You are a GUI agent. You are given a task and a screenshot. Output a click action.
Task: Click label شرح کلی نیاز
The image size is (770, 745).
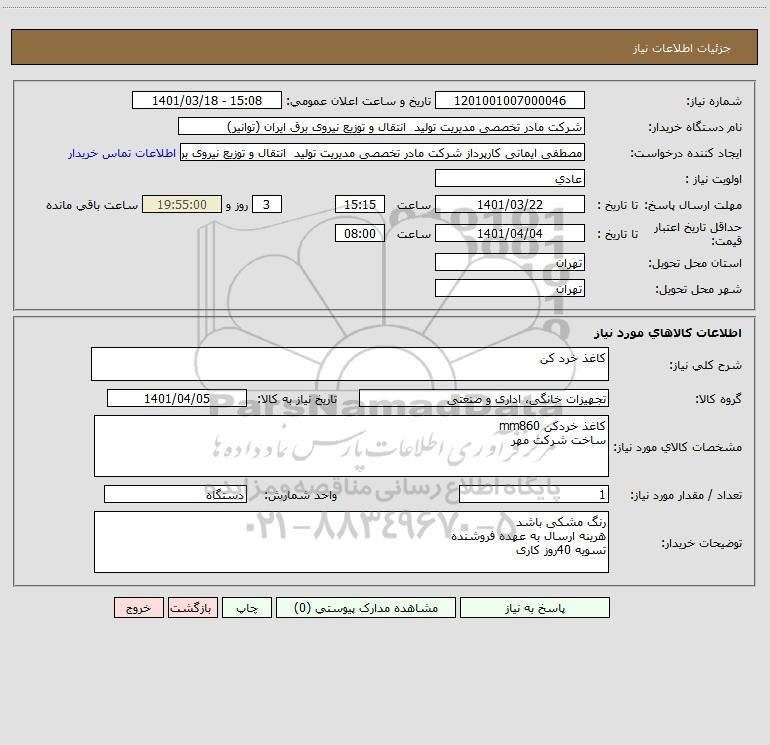(706, 365)
